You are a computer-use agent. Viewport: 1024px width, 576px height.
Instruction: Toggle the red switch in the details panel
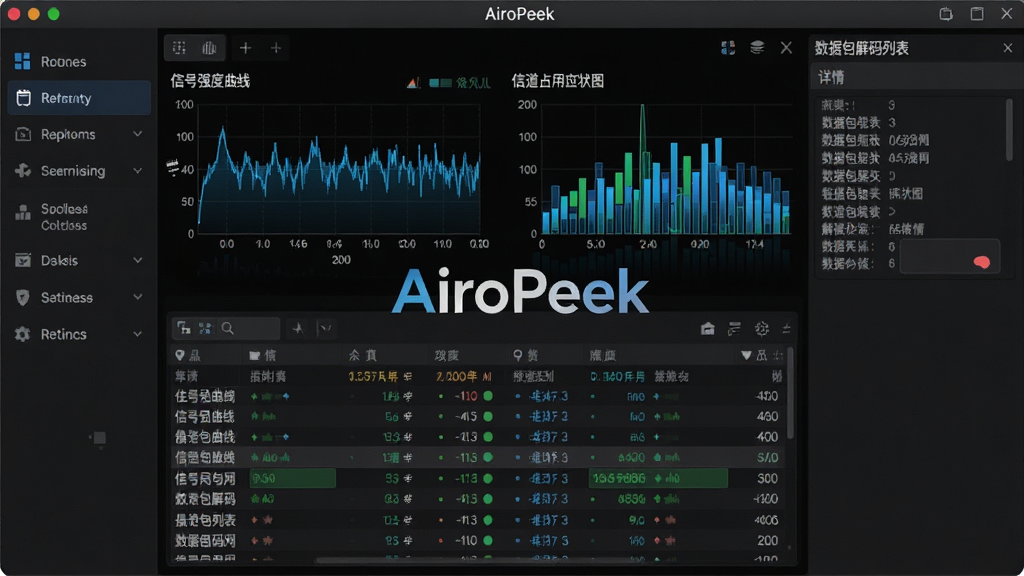[981, 262]
